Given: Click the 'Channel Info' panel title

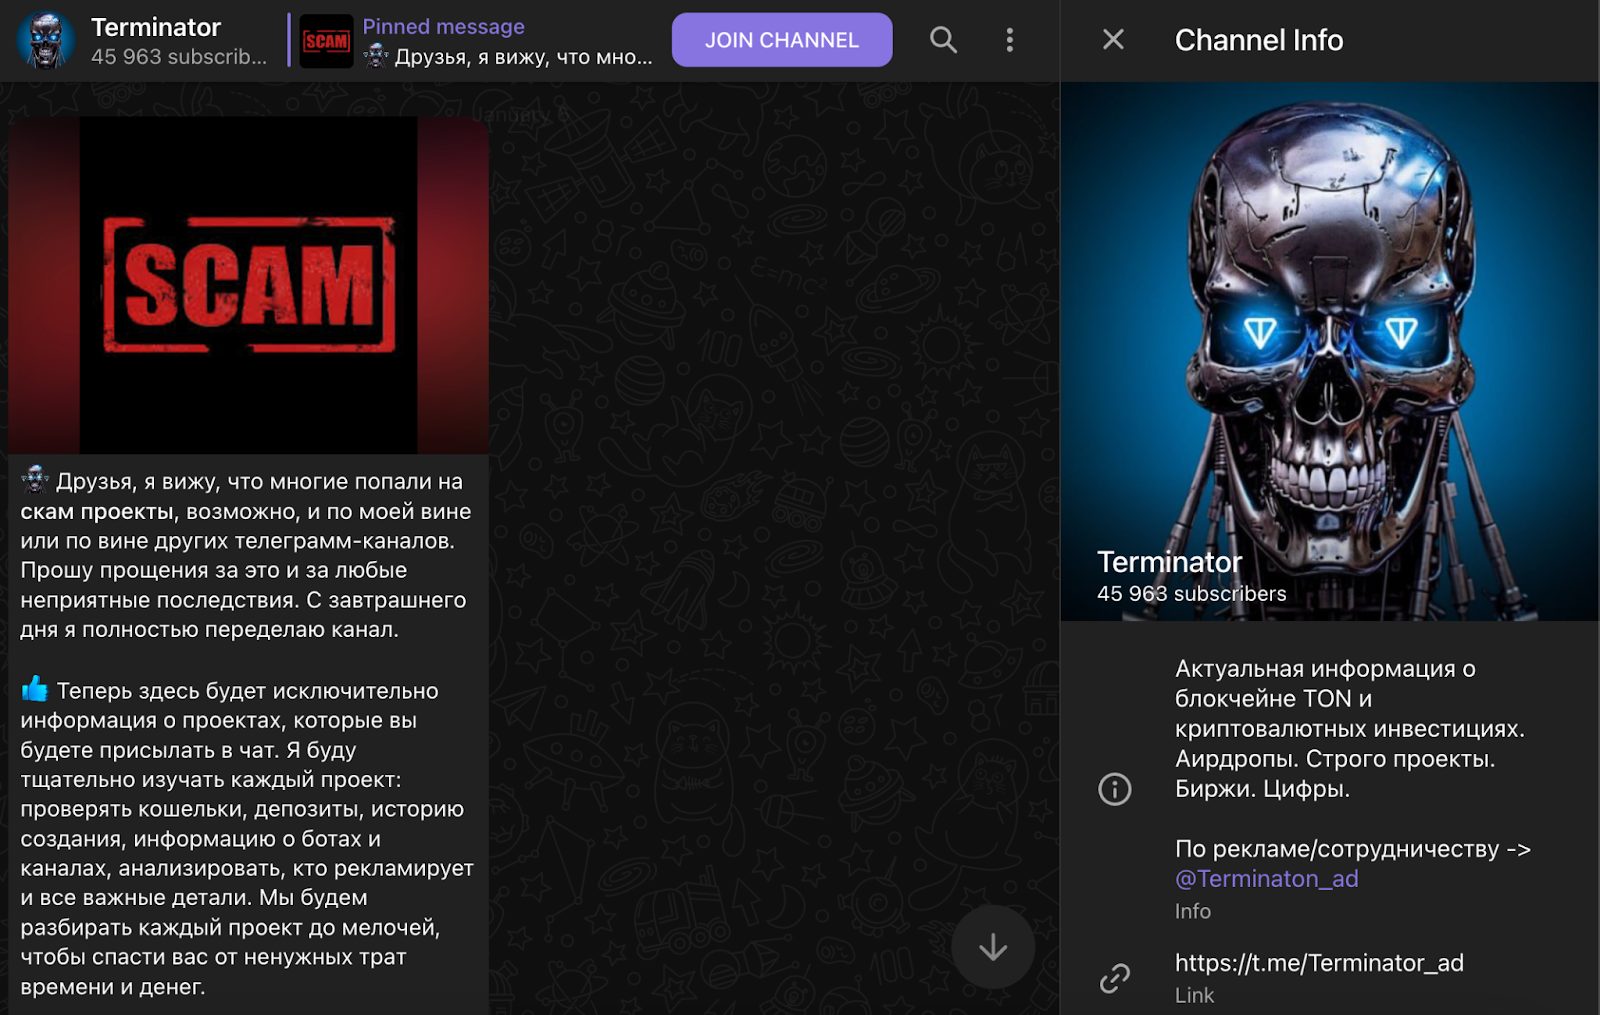Looking at the screenshot, I should [x=1259, y=40].
